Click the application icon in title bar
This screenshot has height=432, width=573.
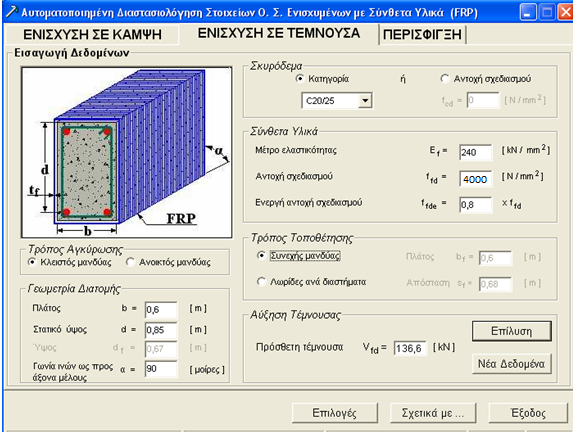11,12
